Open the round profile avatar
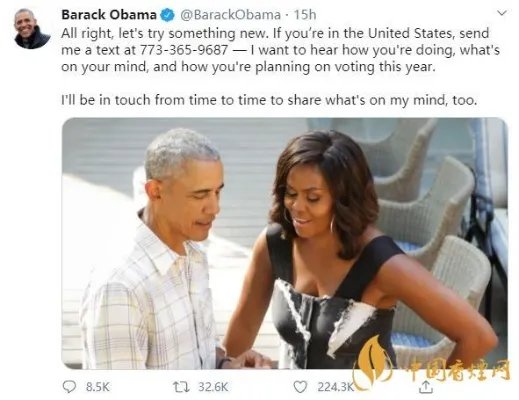 tap(31, 29)
